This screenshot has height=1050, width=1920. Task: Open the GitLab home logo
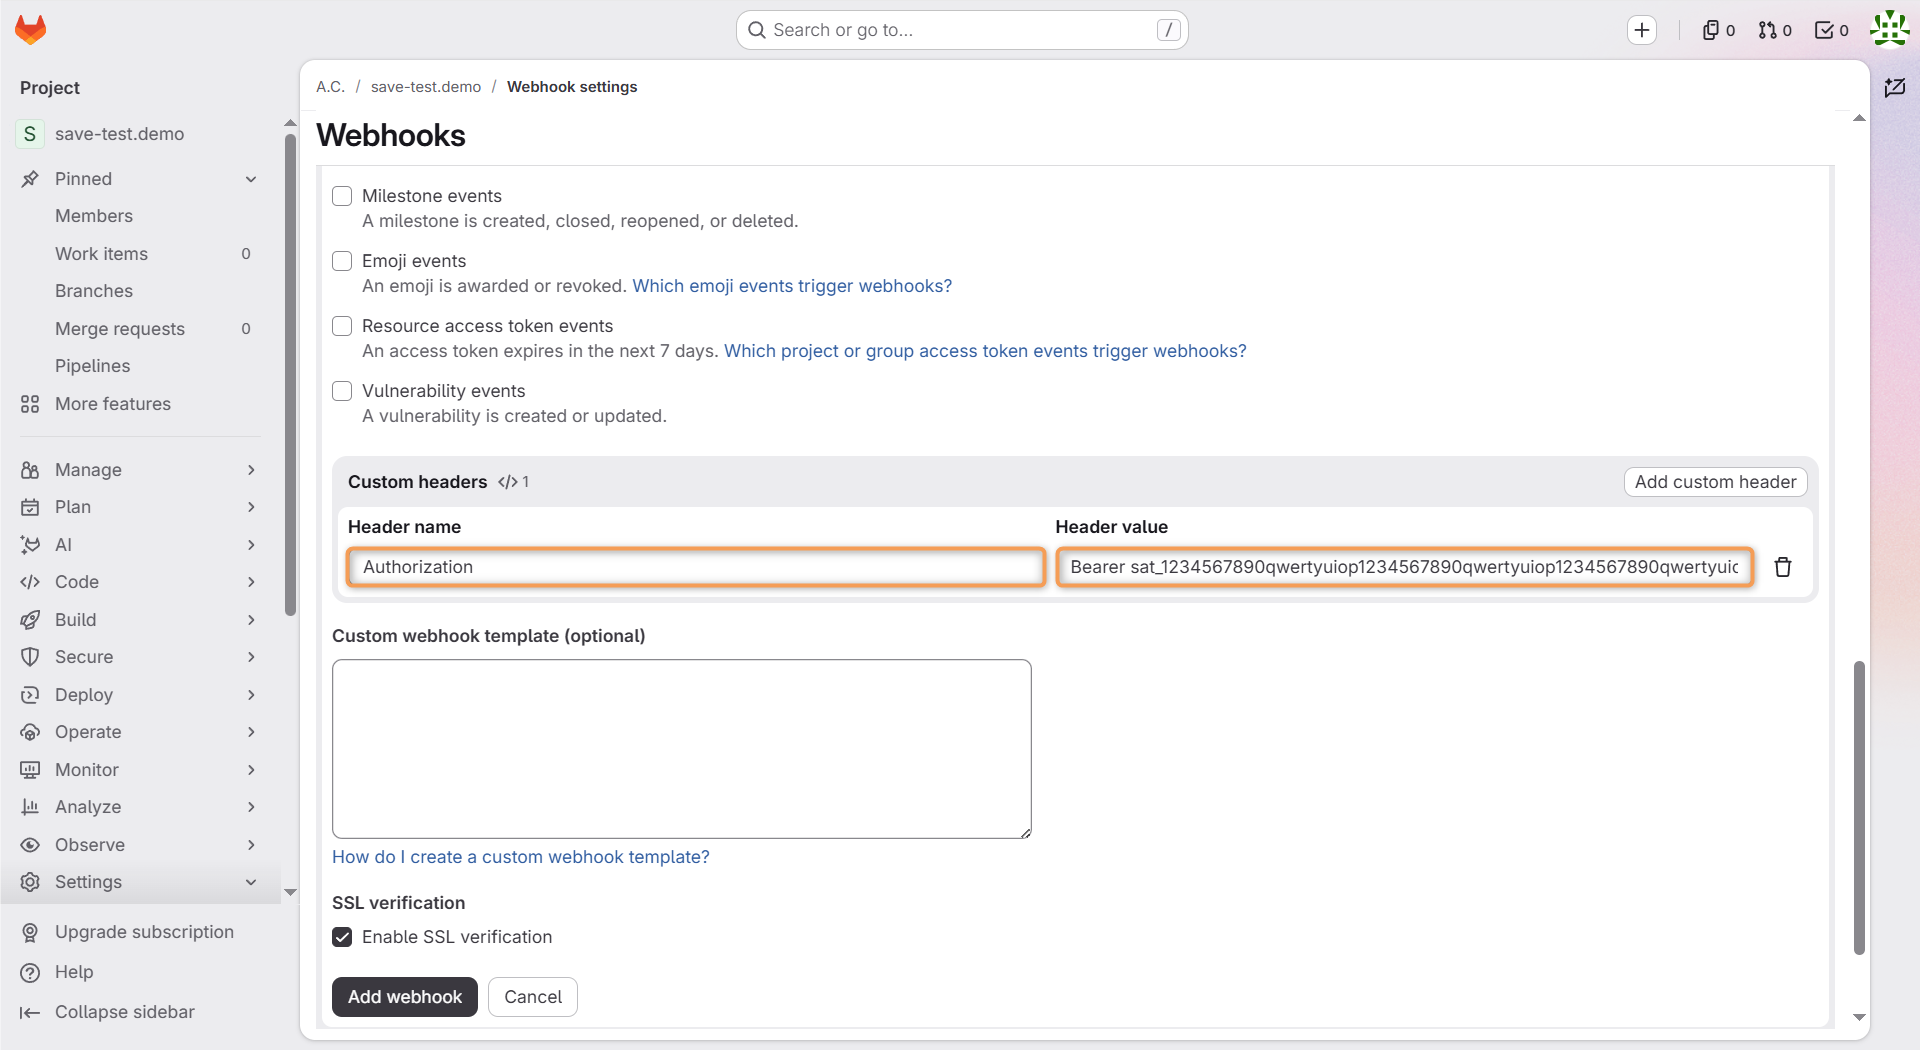[31, 30]
